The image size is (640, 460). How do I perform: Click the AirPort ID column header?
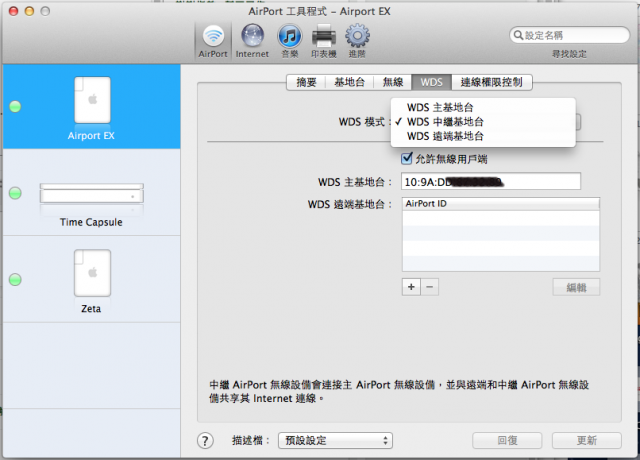coord(501,204)
